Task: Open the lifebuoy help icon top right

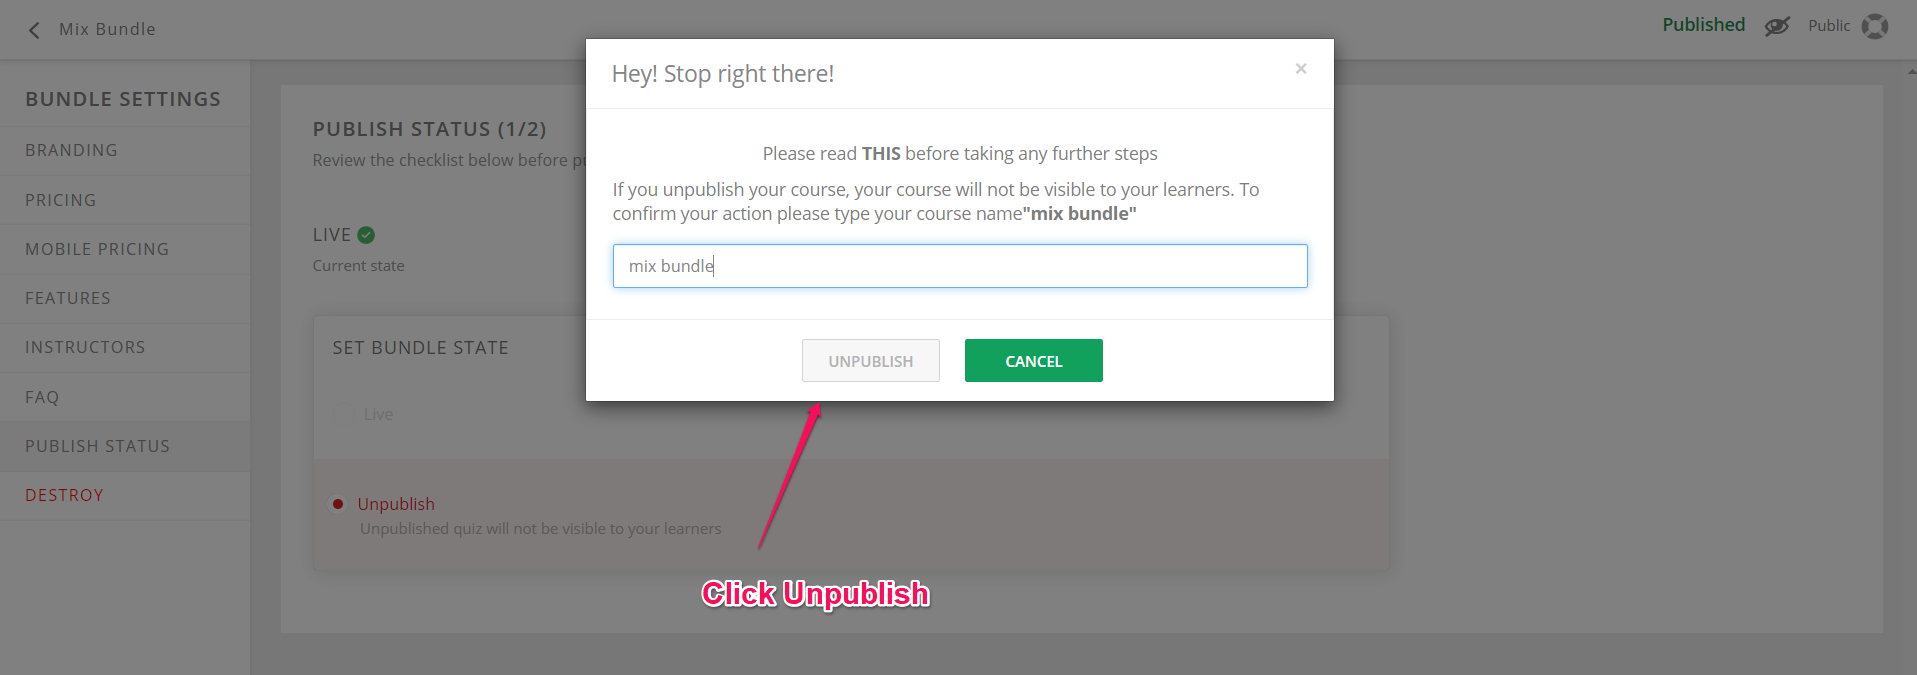Action: pos(1875,26)
